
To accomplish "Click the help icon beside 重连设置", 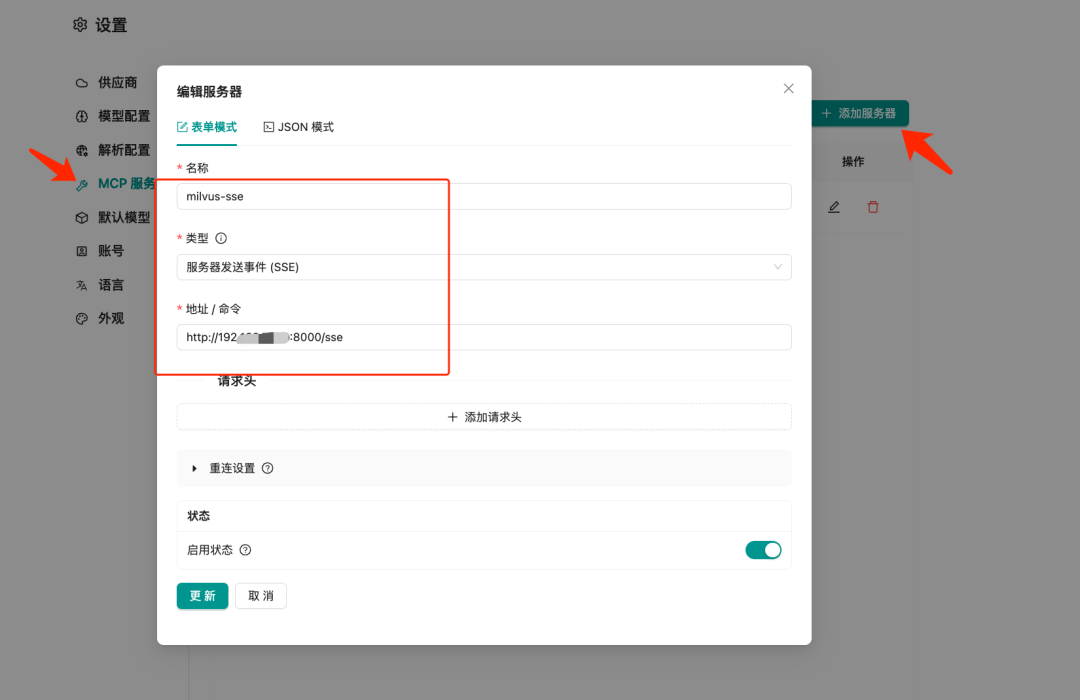I will click(x=268, y=469).
